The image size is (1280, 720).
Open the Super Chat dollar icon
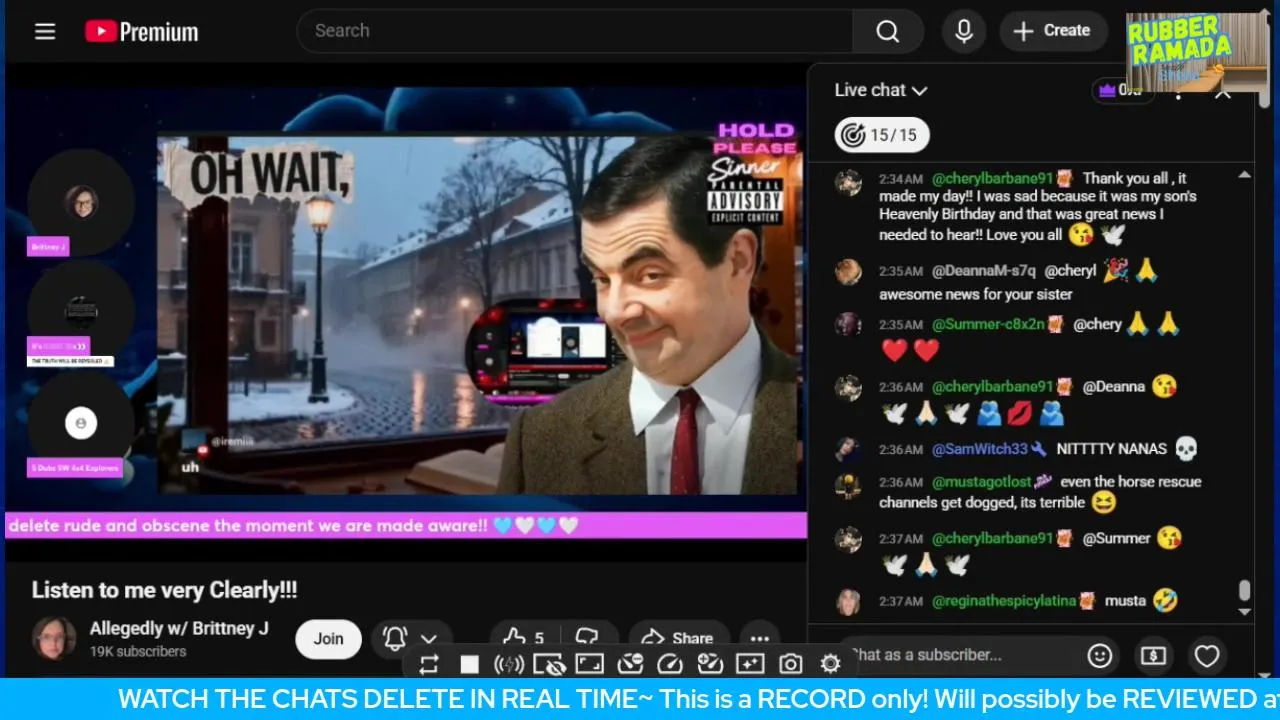click(x=1153, y=656)
